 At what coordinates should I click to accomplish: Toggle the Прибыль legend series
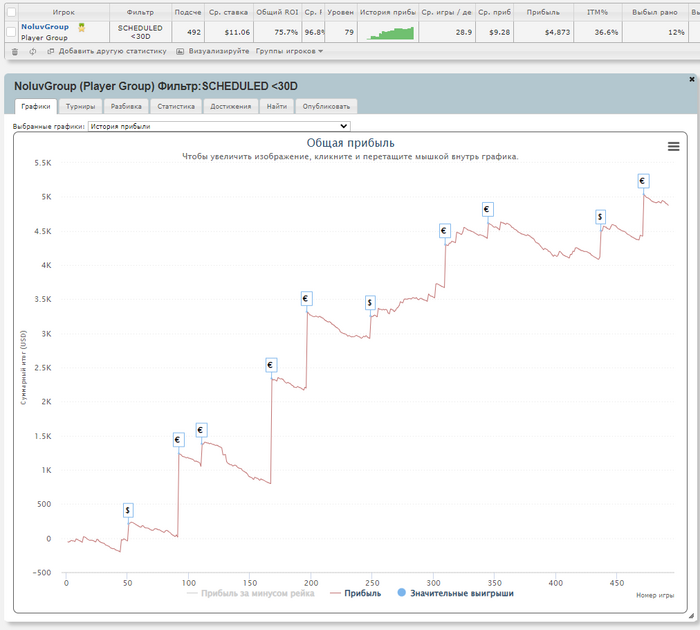point(355,593)
